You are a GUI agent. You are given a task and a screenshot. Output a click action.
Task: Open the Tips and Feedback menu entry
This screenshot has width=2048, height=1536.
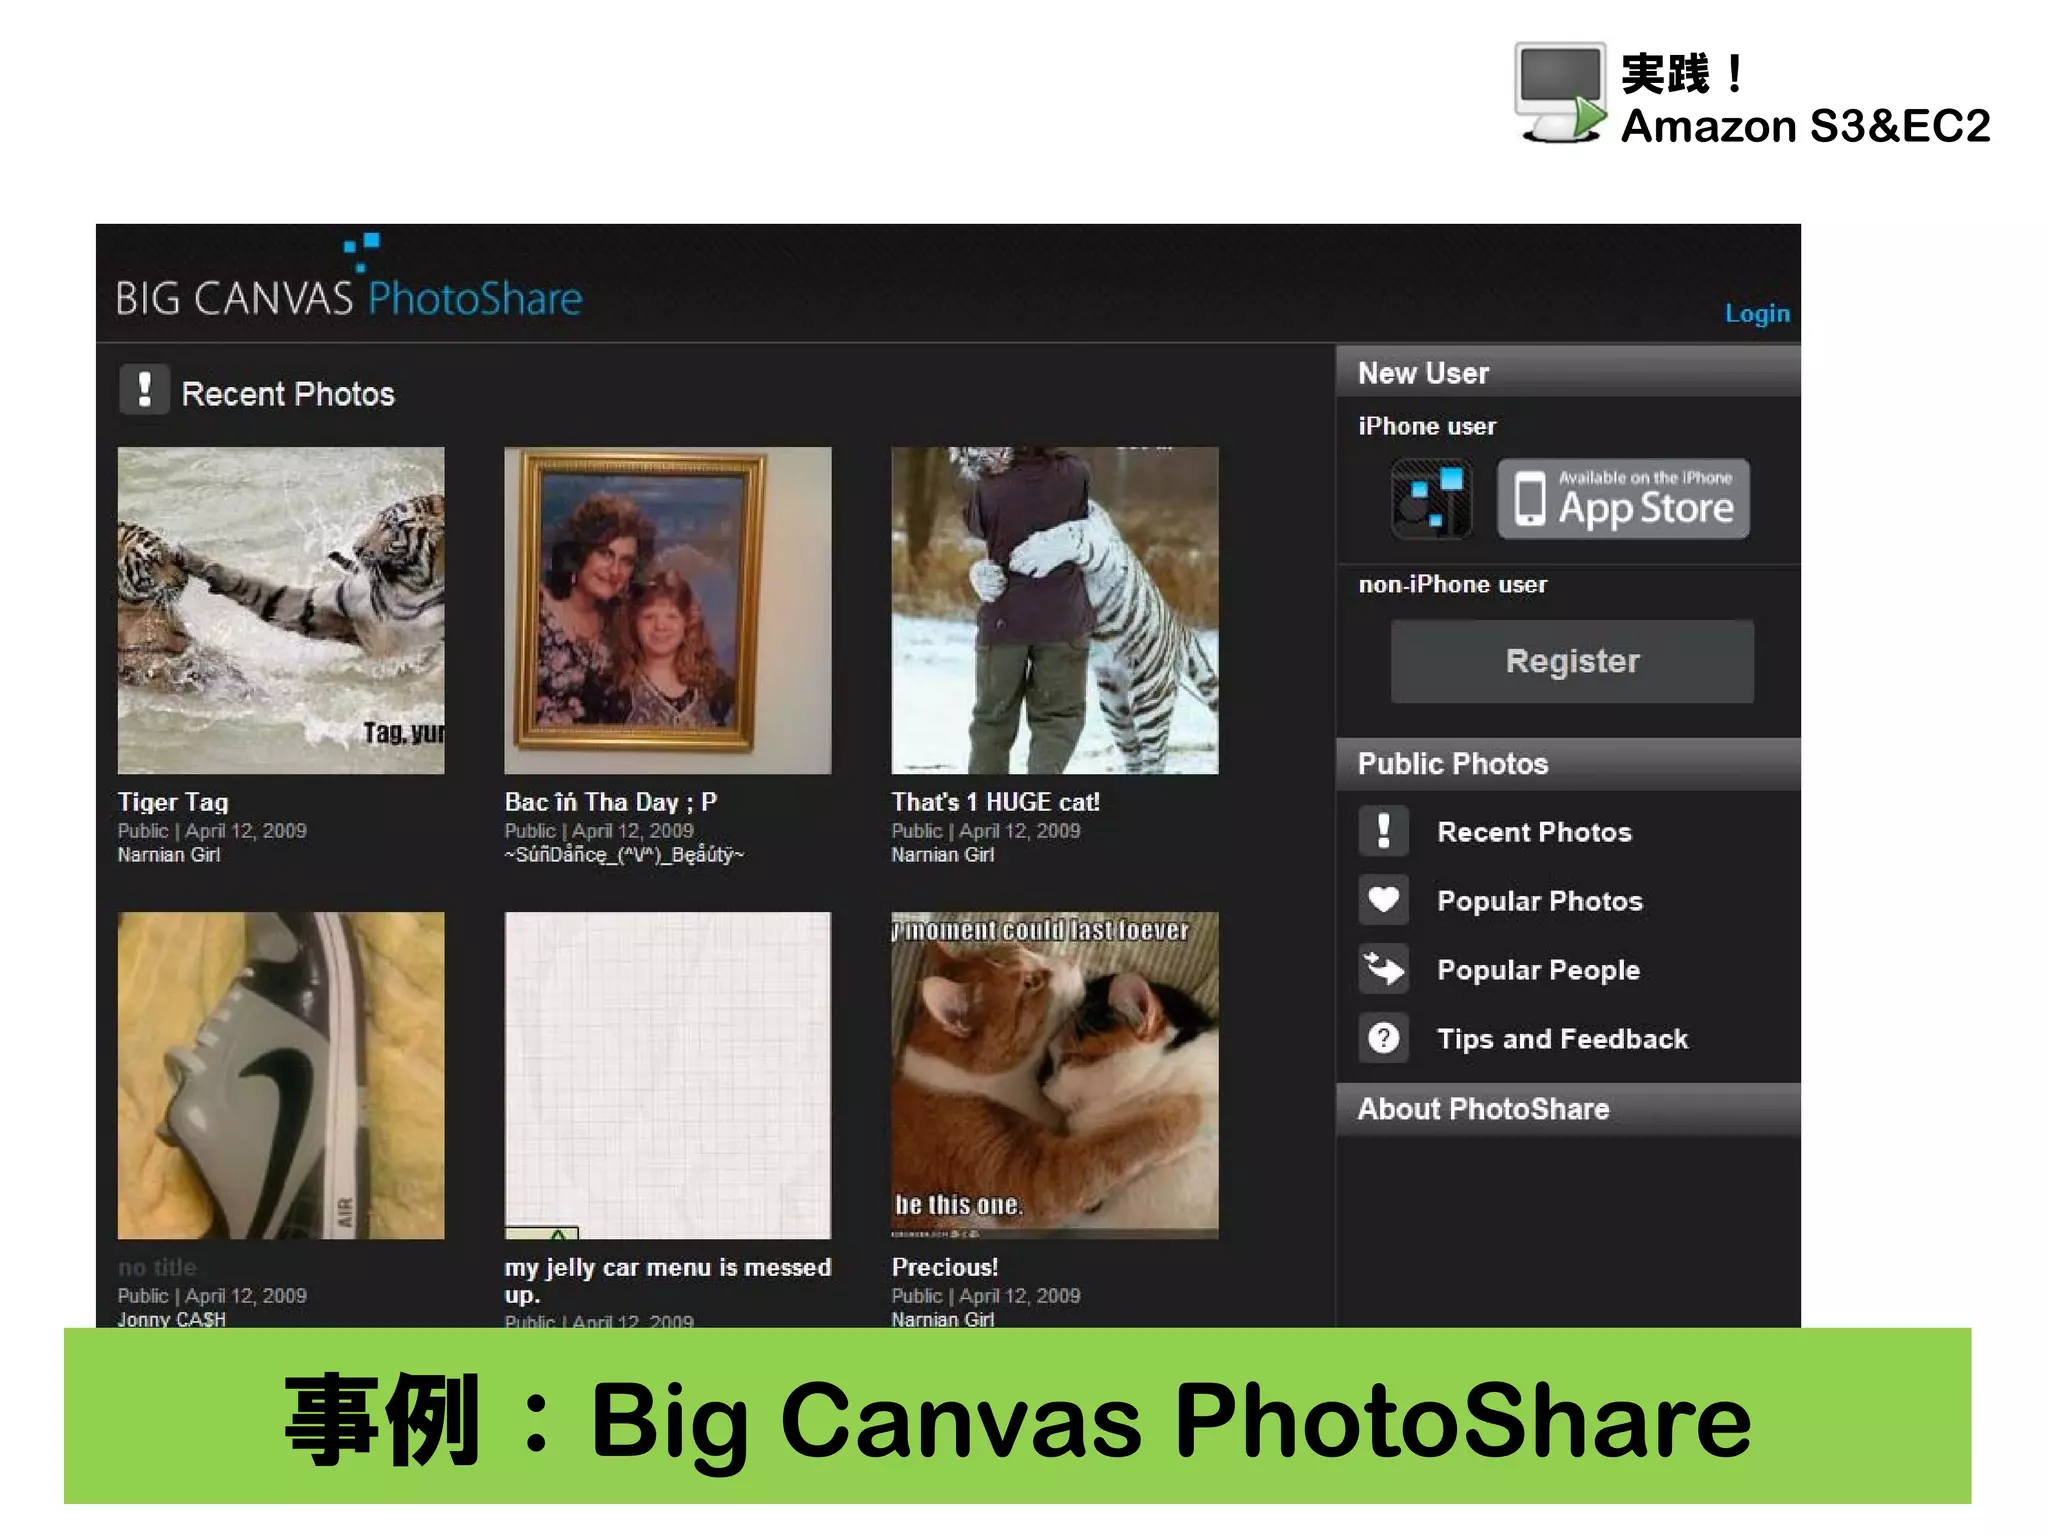tap(1562, 1039)
